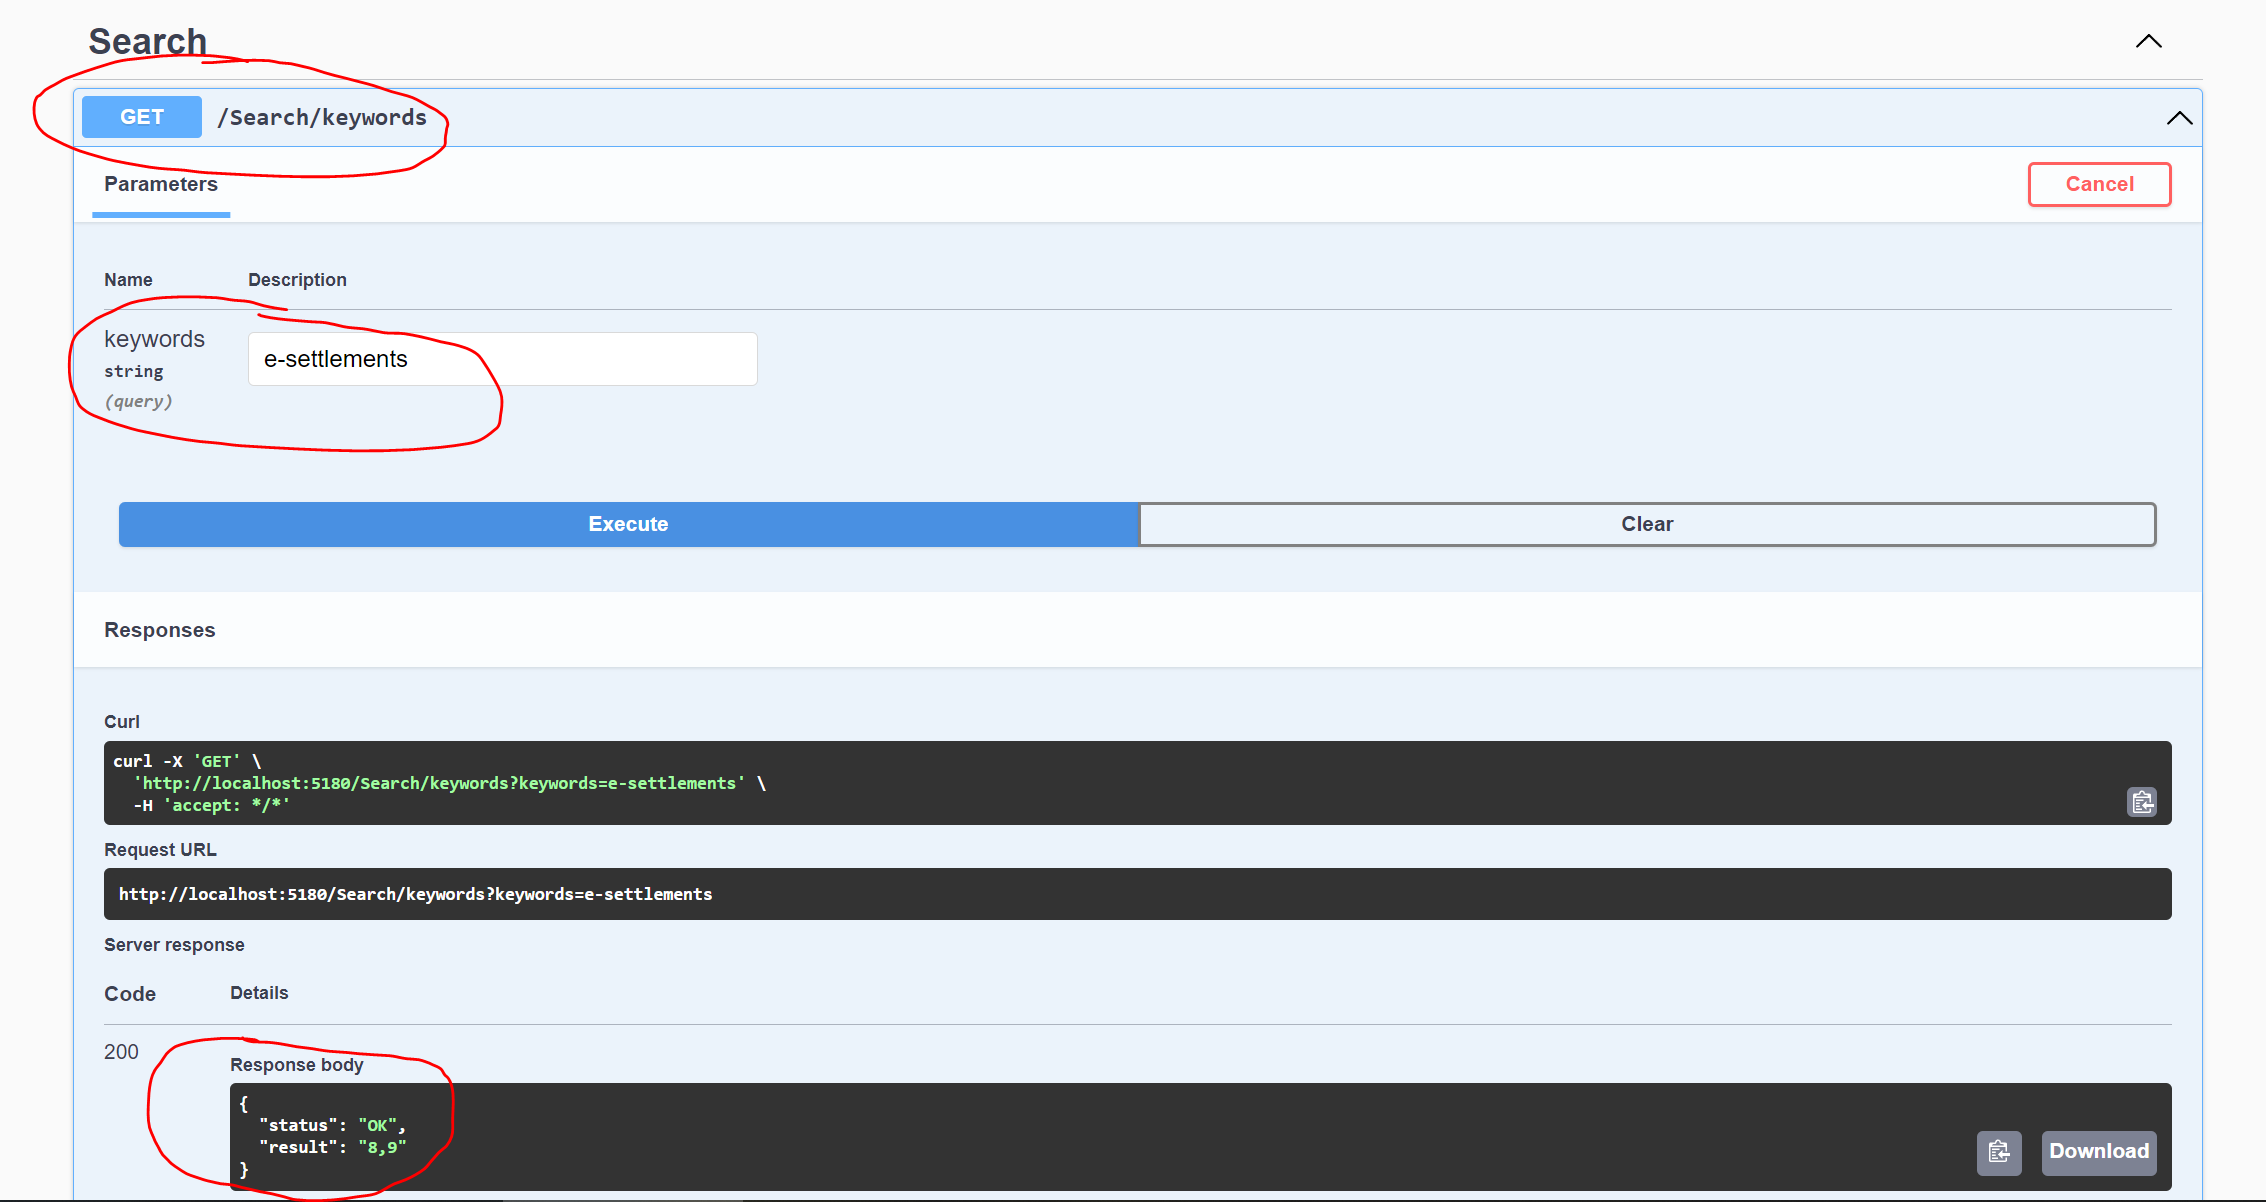Open the Search section heading
The image size is (2266, 1202).
(146, 41)
